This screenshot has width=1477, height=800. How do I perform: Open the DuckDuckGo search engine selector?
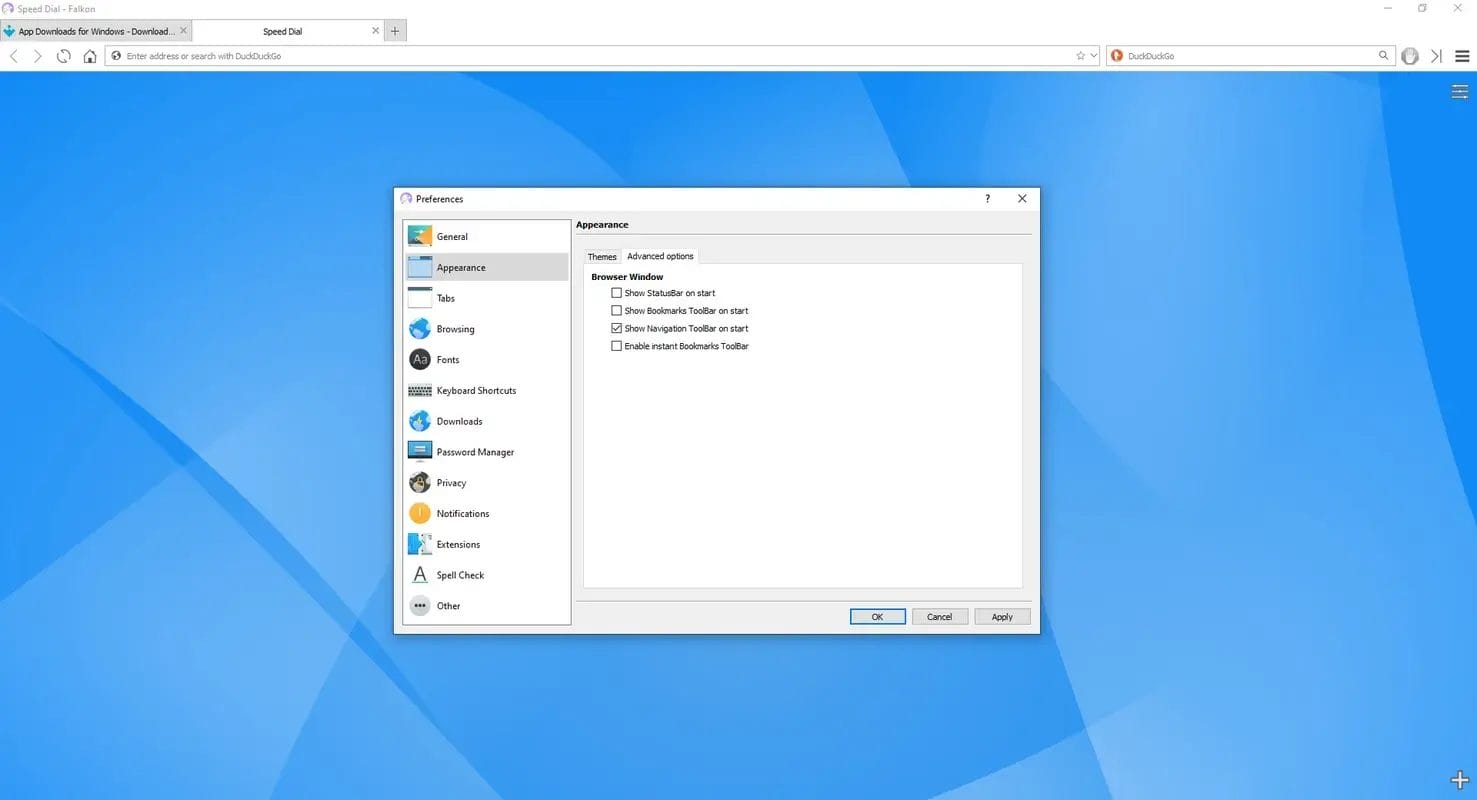click(1118, 56)
